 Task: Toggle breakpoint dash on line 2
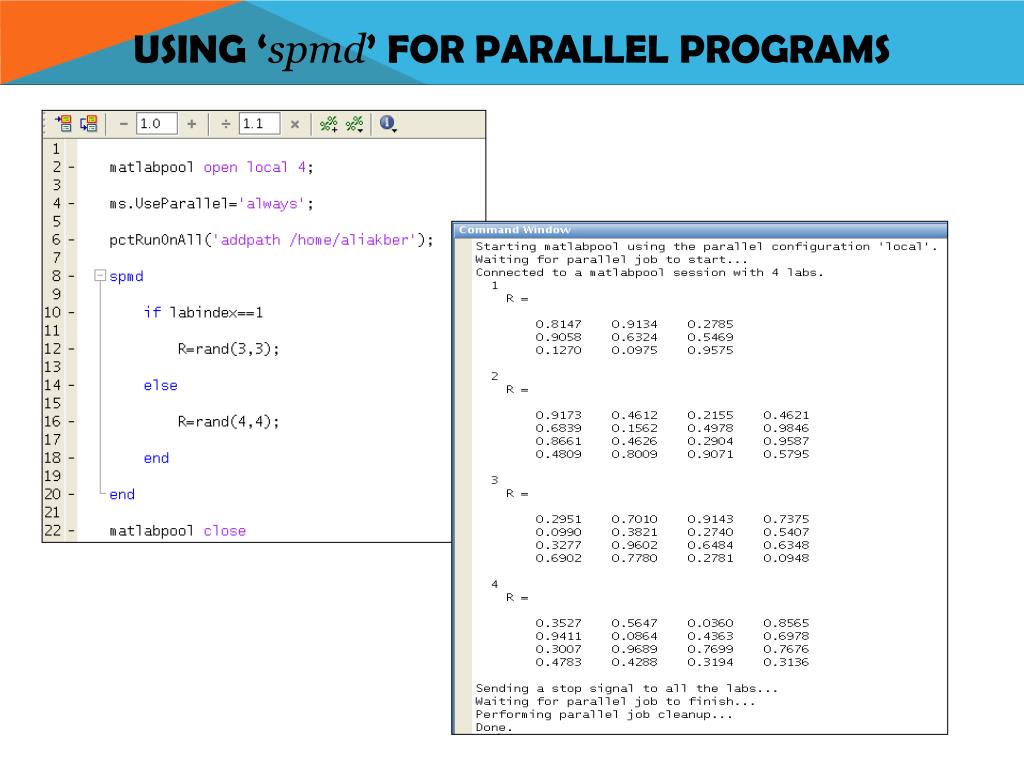pos(70,167)
